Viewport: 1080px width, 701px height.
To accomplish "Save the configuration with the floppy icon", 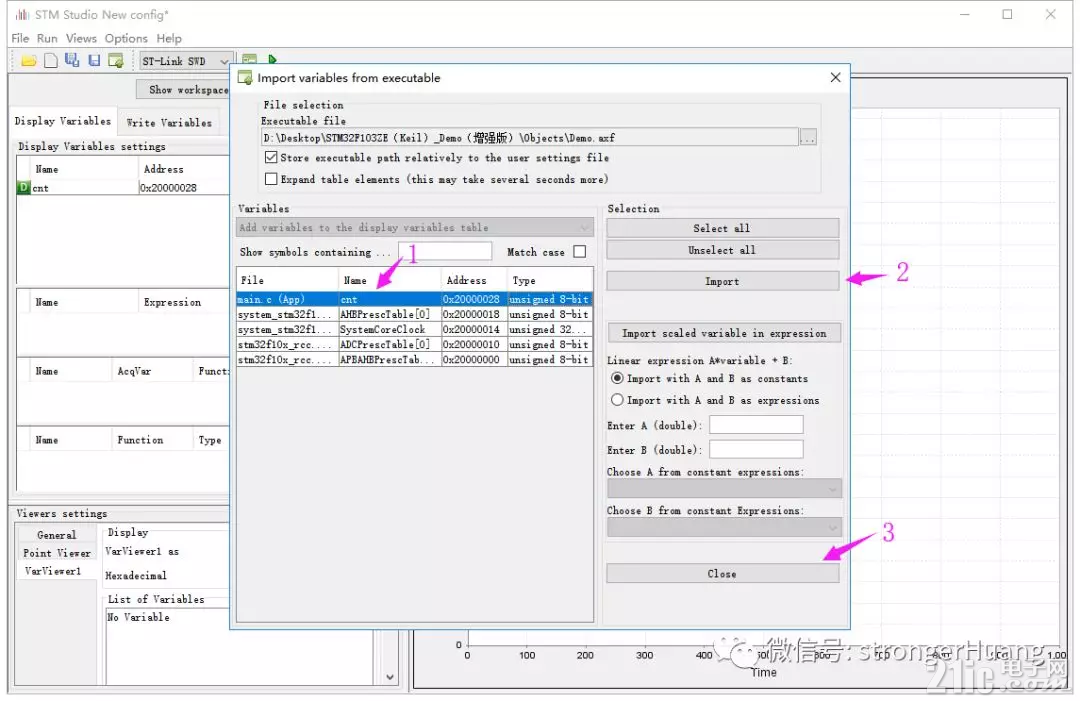I will click(94, 61).
